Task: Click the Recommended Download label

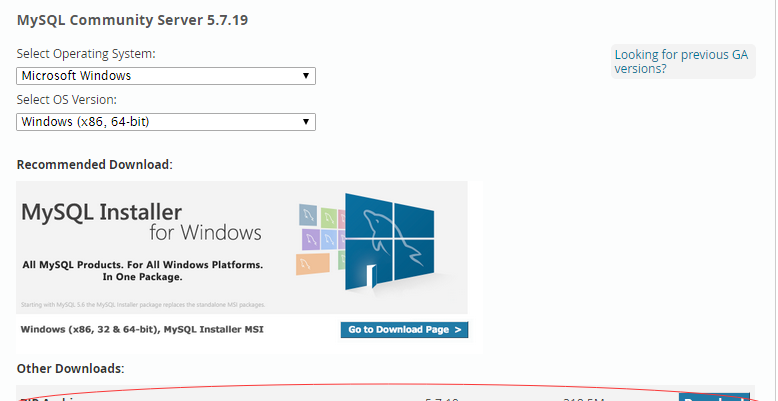Action: pyautogui.click(x=95, y=164)
